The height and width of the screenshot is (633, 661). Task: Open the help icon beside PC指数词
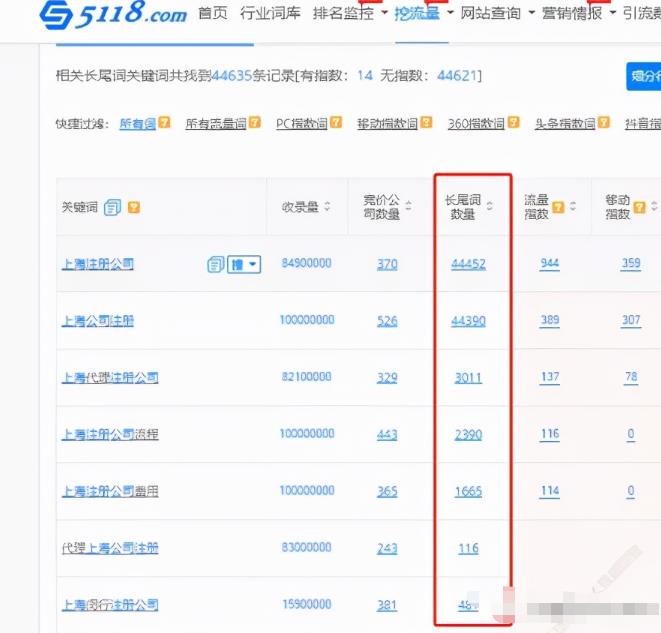(x=336, y=123)
